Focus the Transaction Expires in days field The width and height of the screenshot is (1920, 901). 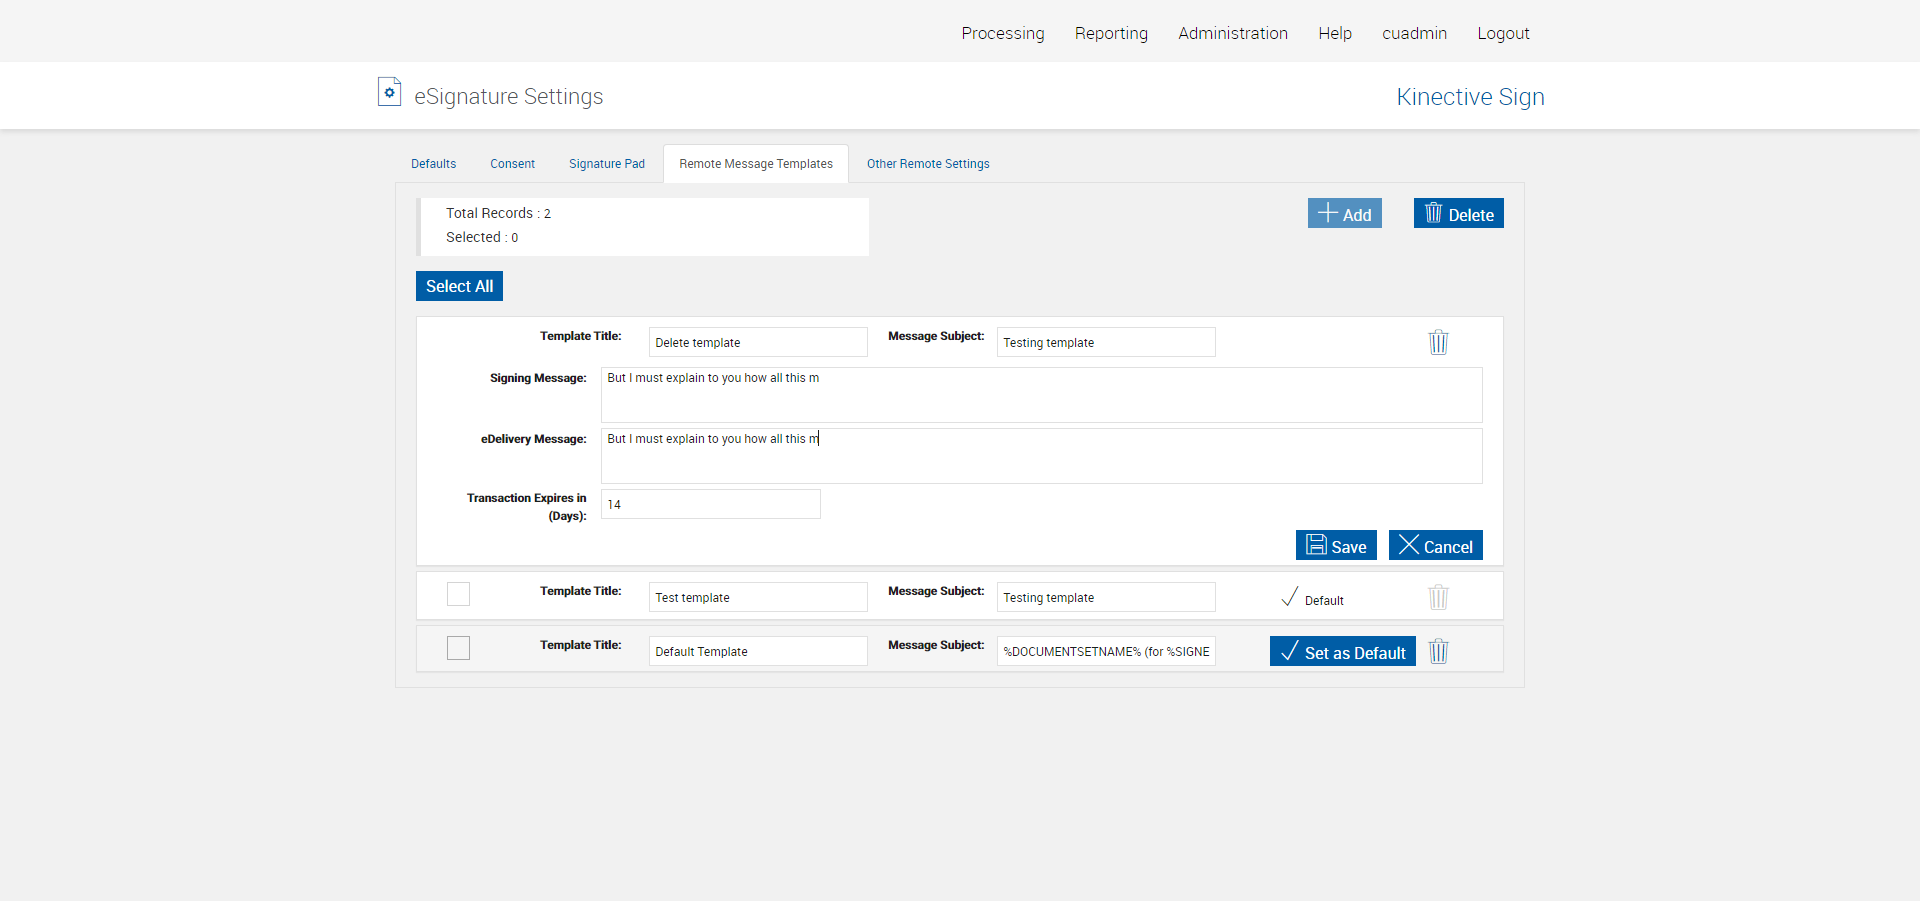point(710,504)
